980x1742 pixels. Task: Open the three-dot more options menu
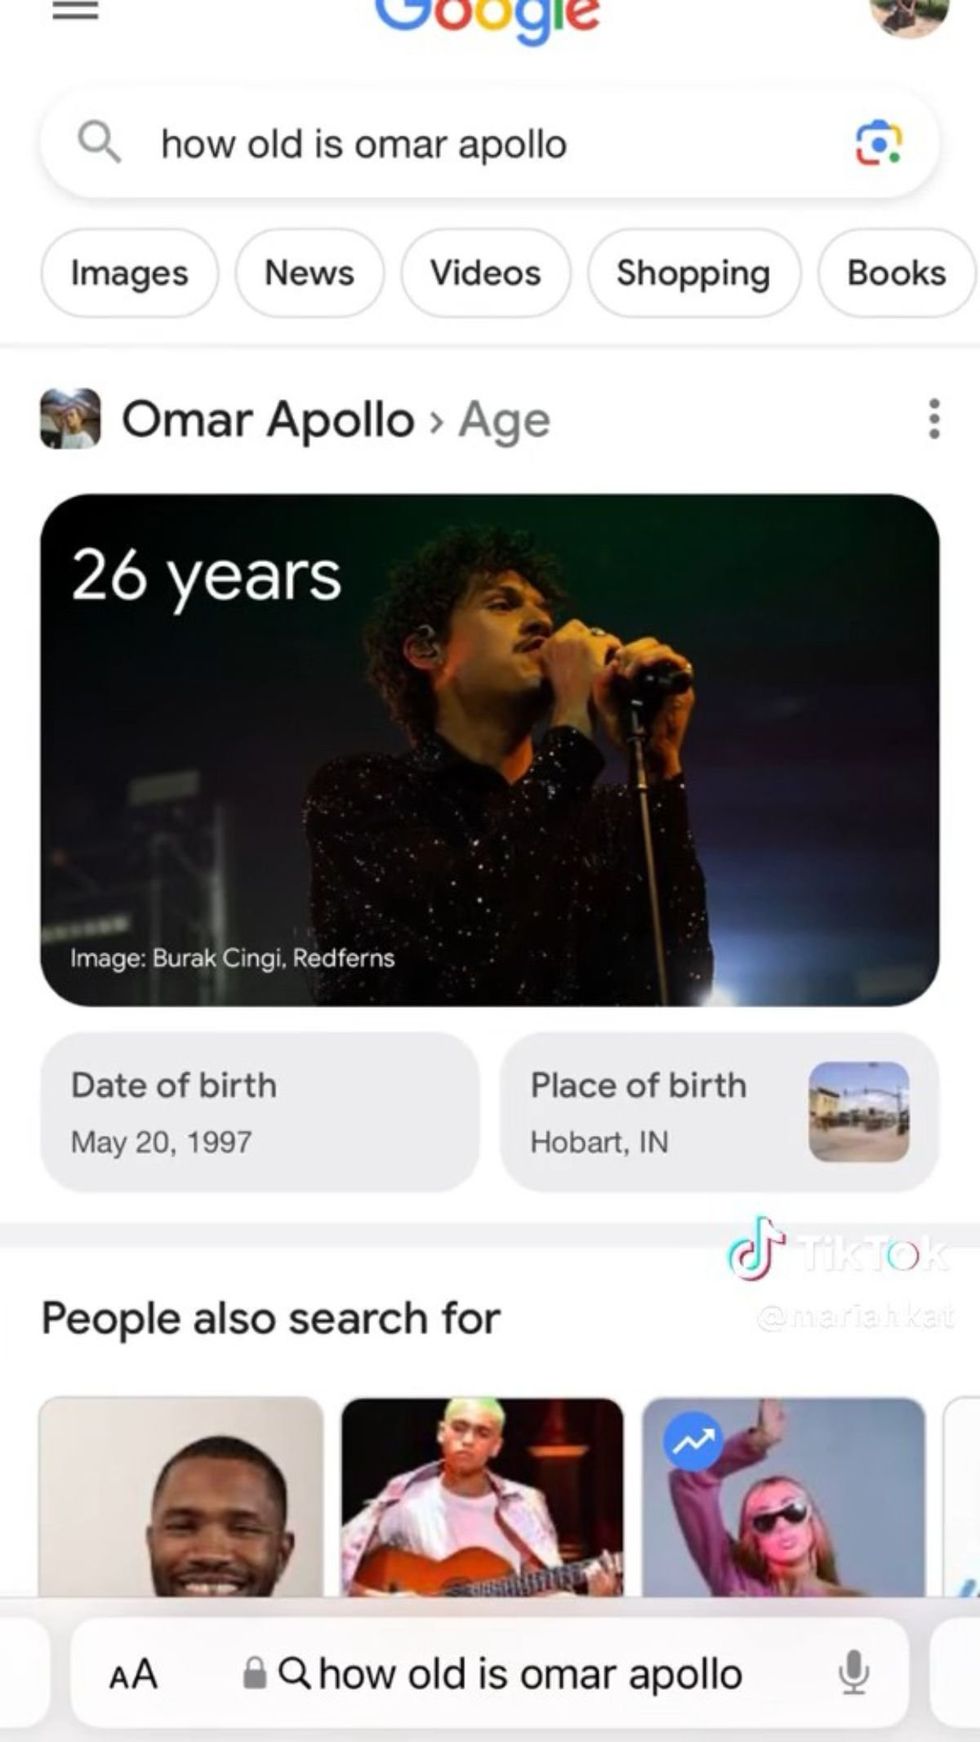[934, 419]
